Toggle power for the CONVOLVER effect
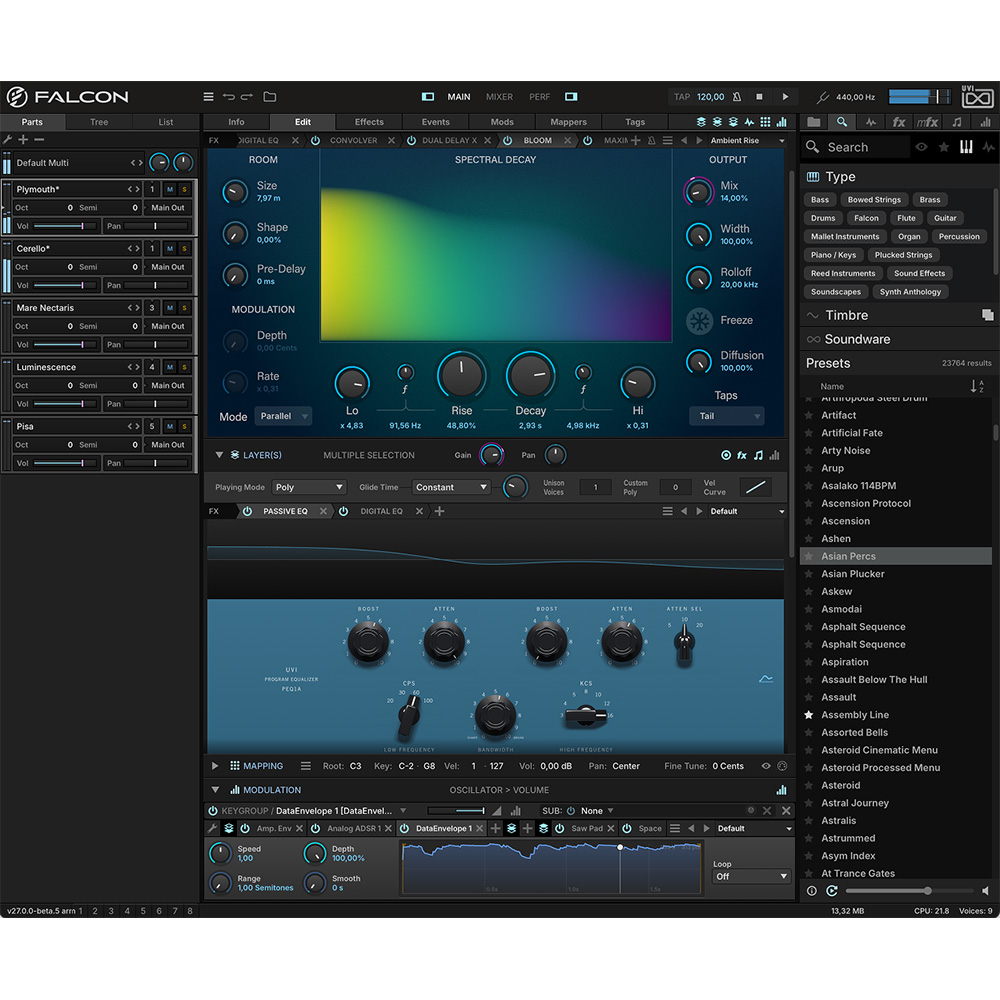This screenshot has height=1000, width=1000. 315,140
